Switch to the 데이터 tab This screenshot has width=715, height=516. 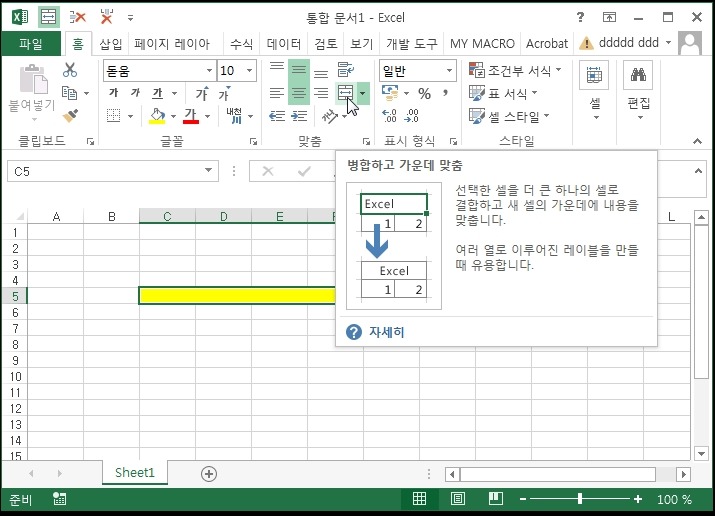click(x=284, y=44)
